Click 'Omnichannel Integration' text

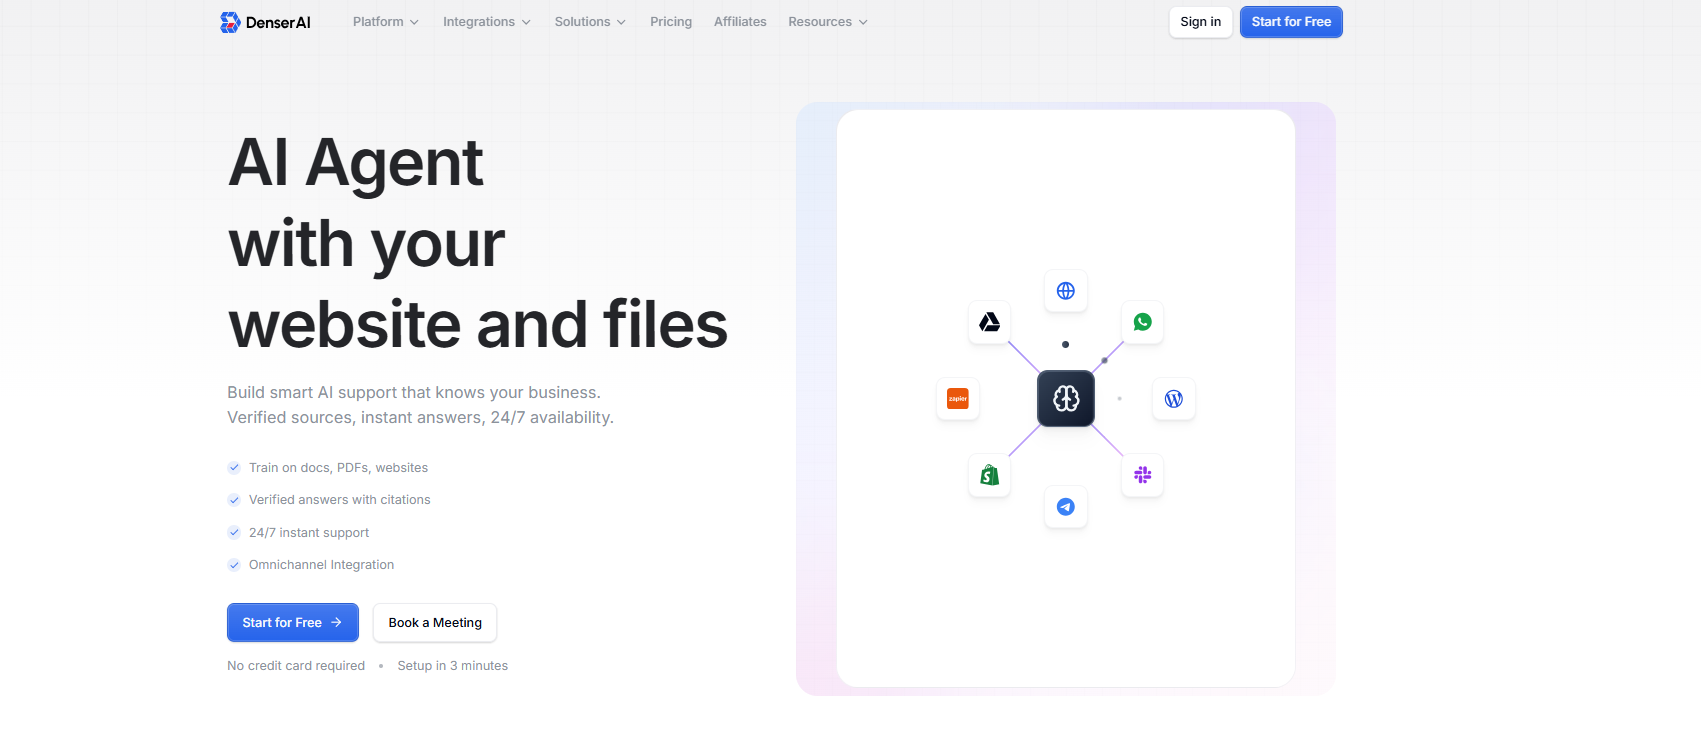(321, 565)
